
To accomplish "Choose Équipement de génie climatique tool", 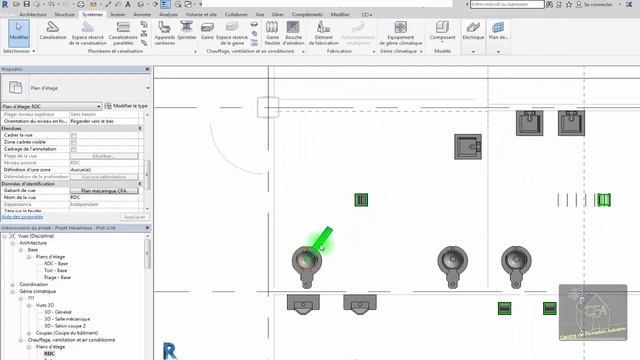I will coord(400,33).
